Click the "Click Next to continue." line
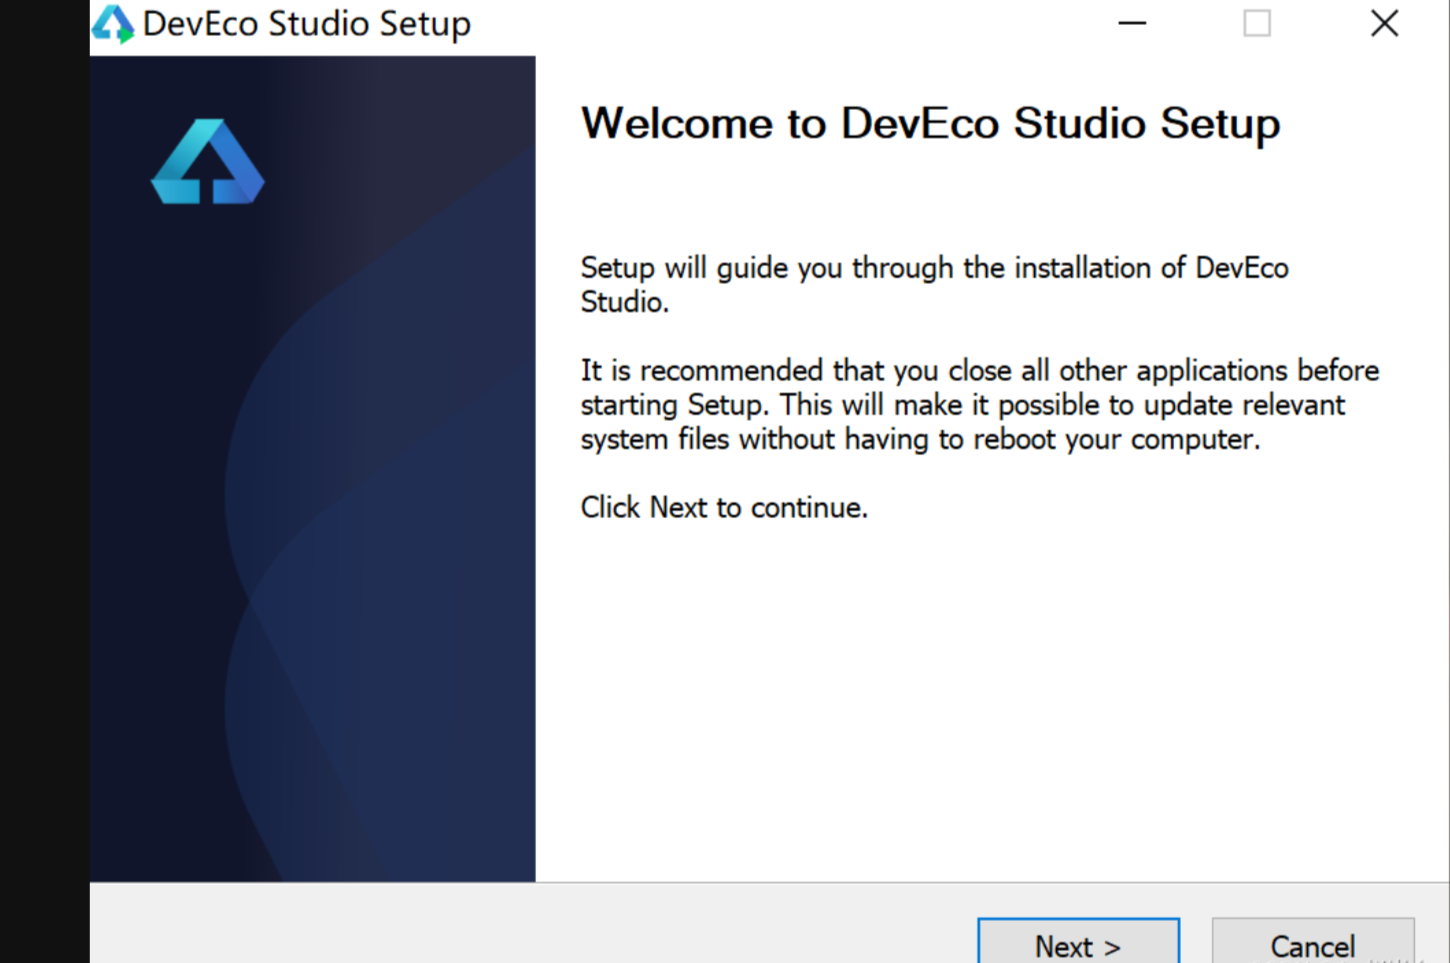 point(724,508)
